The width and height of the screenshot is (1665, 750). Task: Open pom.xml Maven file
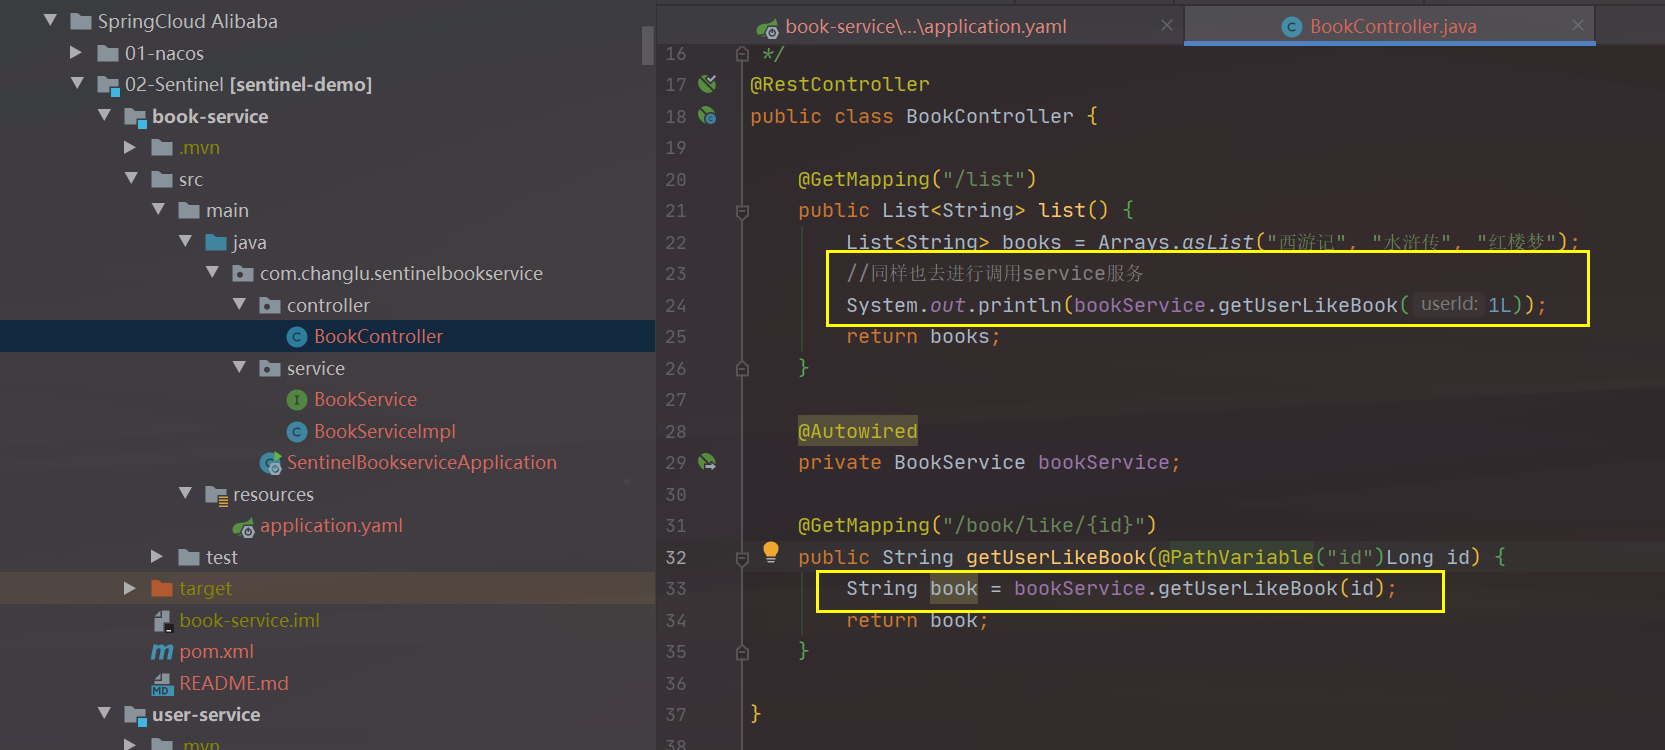coord(217,651)
